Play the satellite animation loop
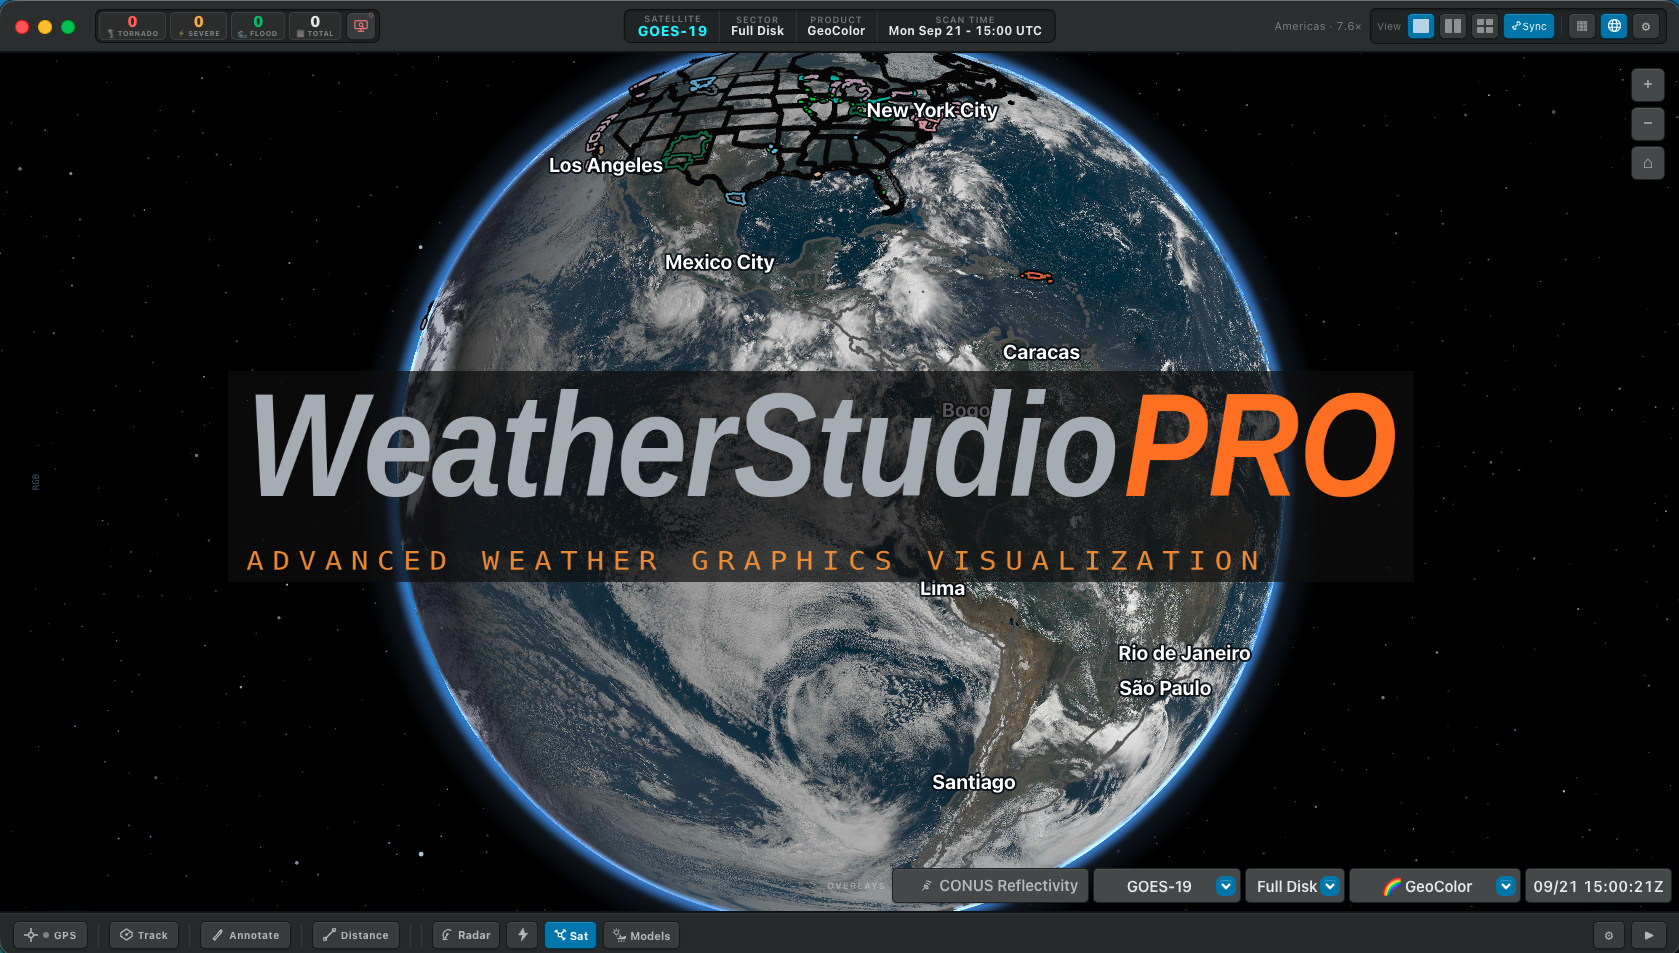 [x=1649, y=935]
